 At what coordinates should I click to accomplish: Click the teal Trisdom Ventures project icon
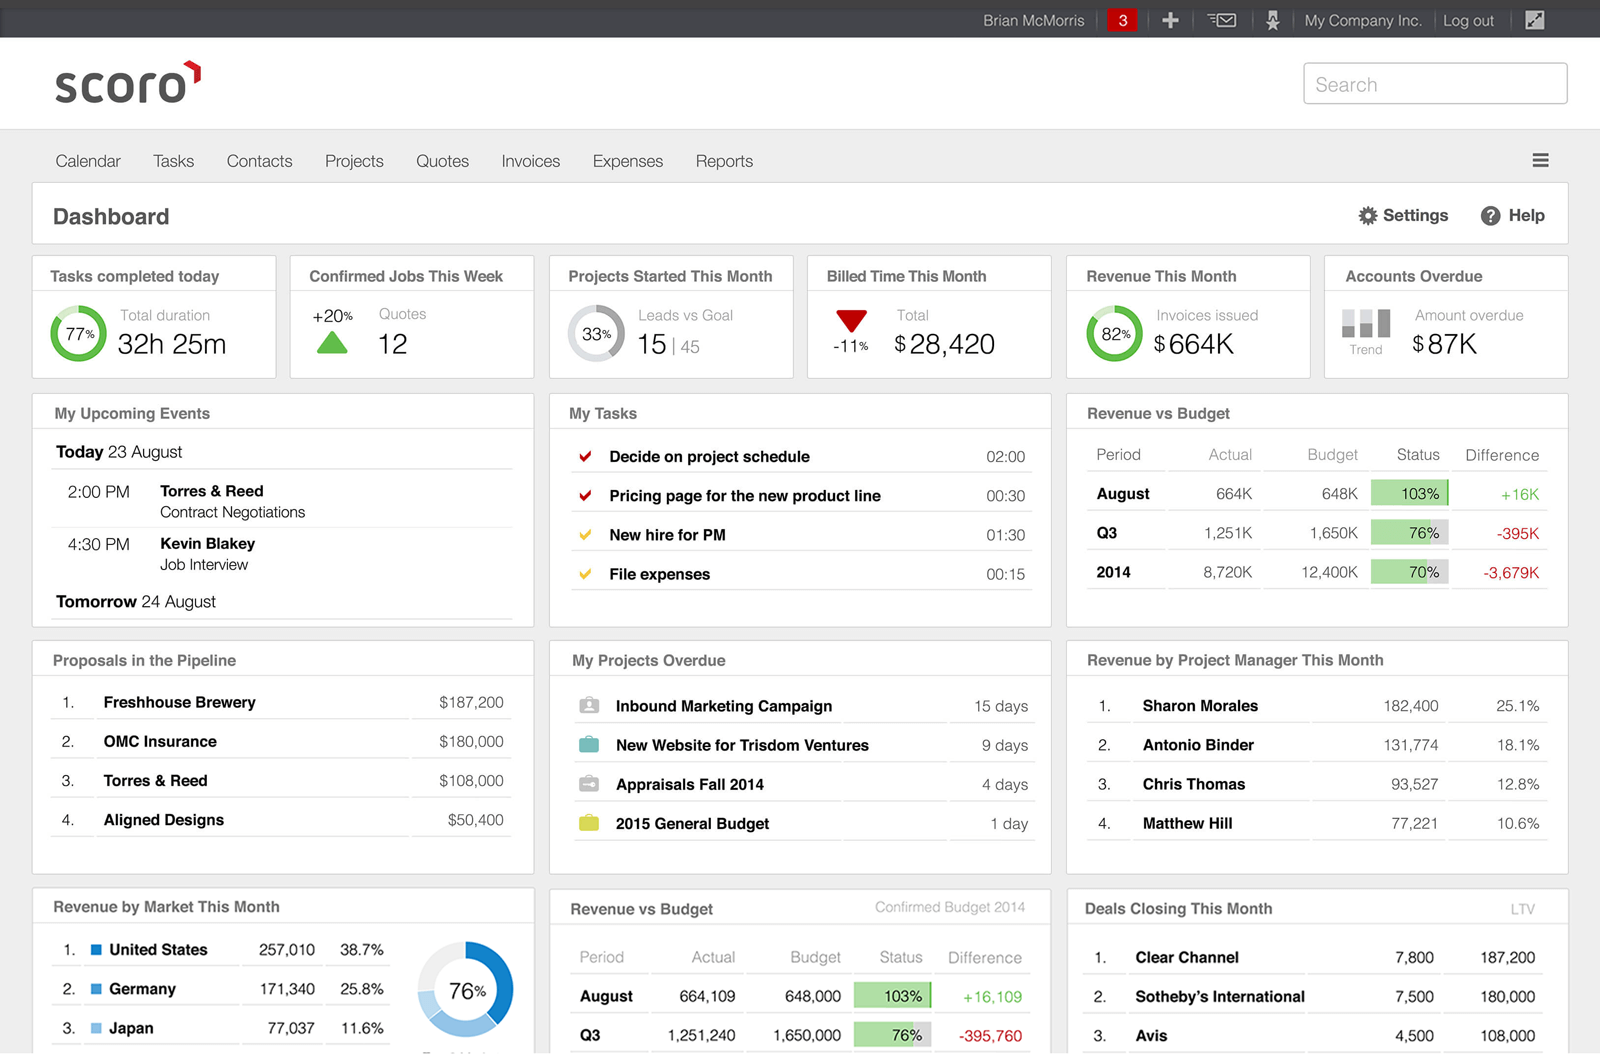pyautogui.click(x=589, y=744)
